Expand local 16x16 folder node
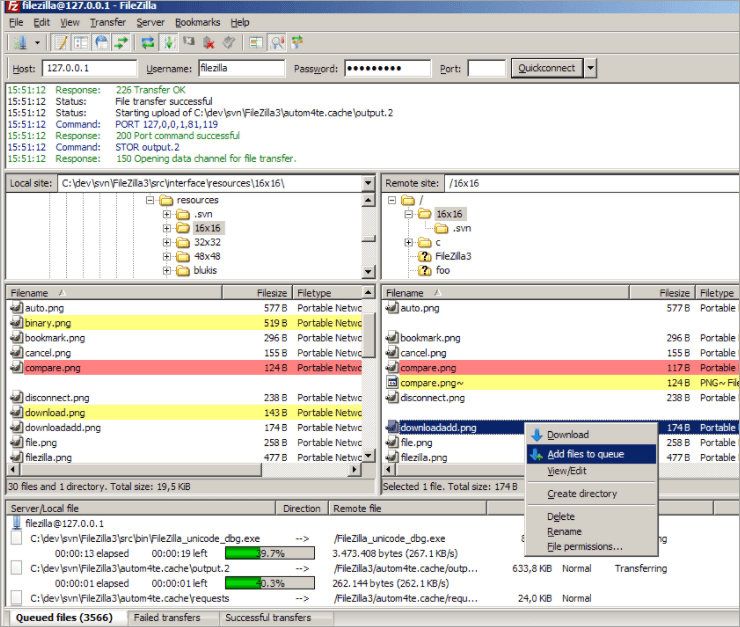Image resolution: width=740 pixels, height=627 pixels. (167, 228)
